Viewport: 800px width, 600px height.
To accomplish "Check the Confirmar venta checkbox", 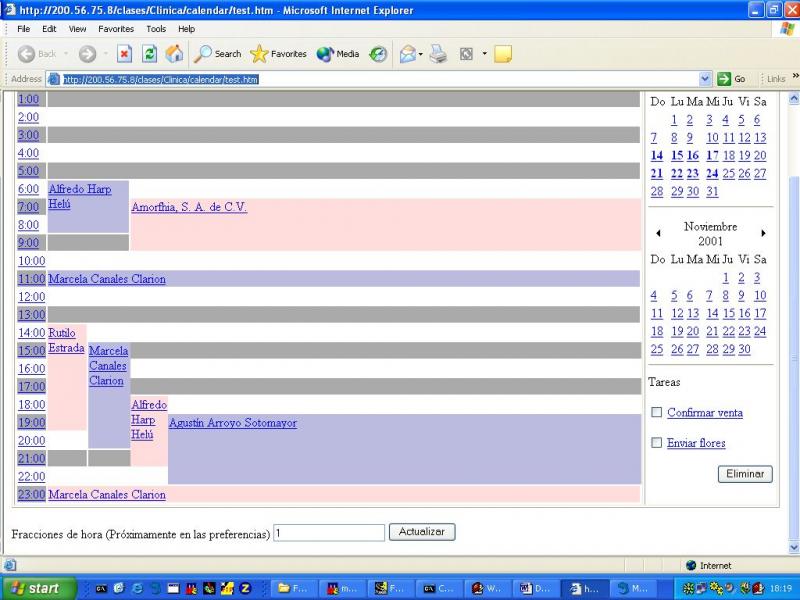I will [x=657, y=413].
